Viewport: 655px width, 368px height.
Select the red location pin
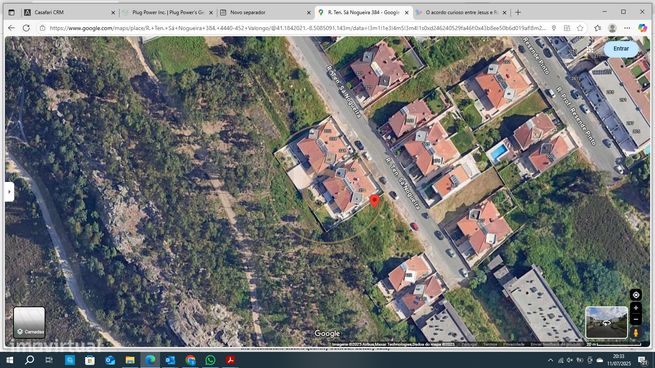click(375, 200)
